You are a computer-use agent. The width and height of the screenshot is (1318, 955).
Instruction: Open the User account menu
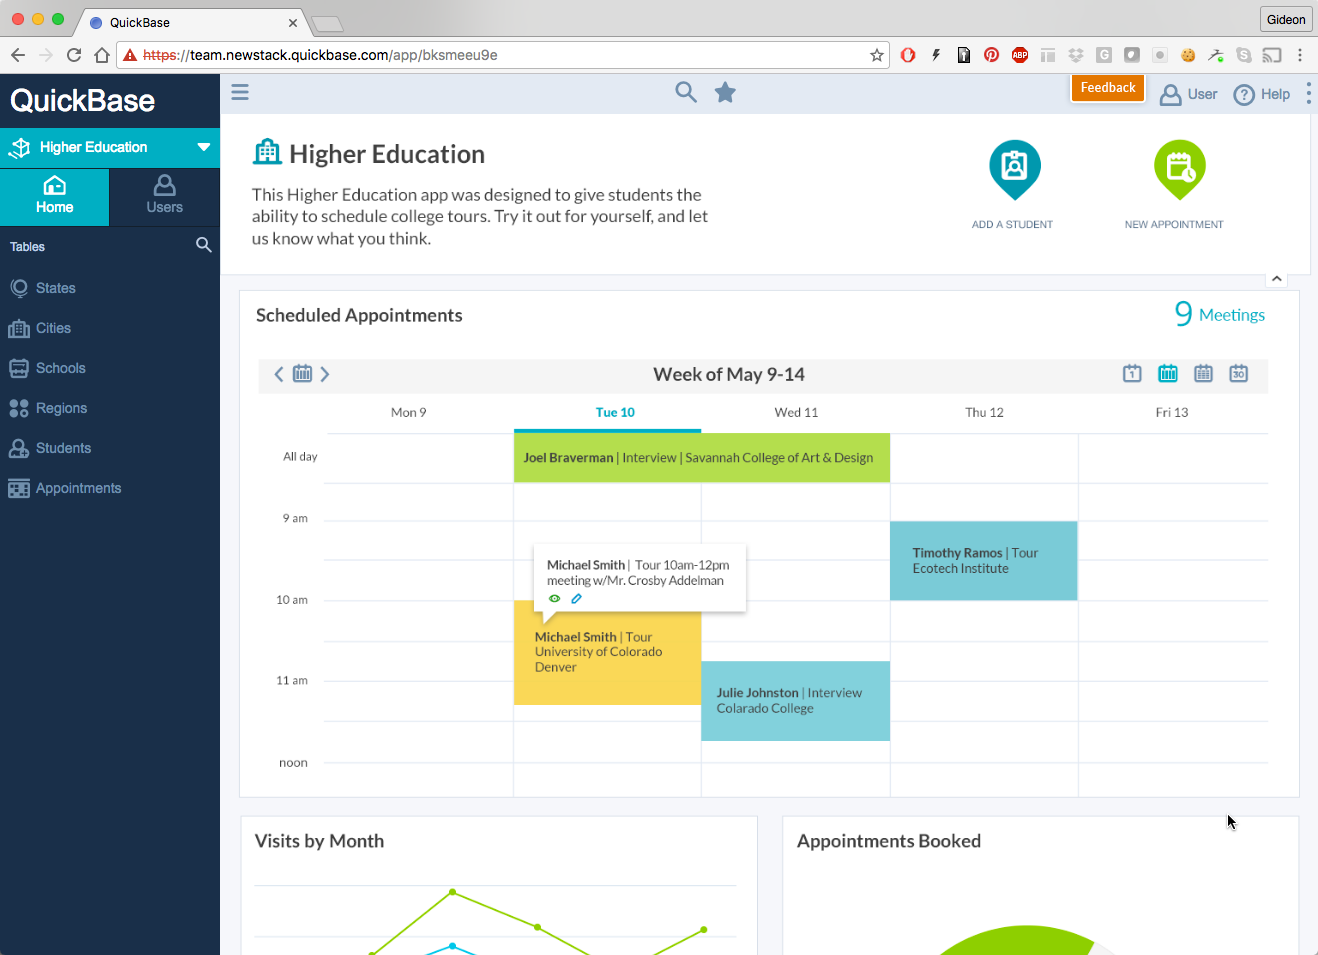click(1189, 94)
